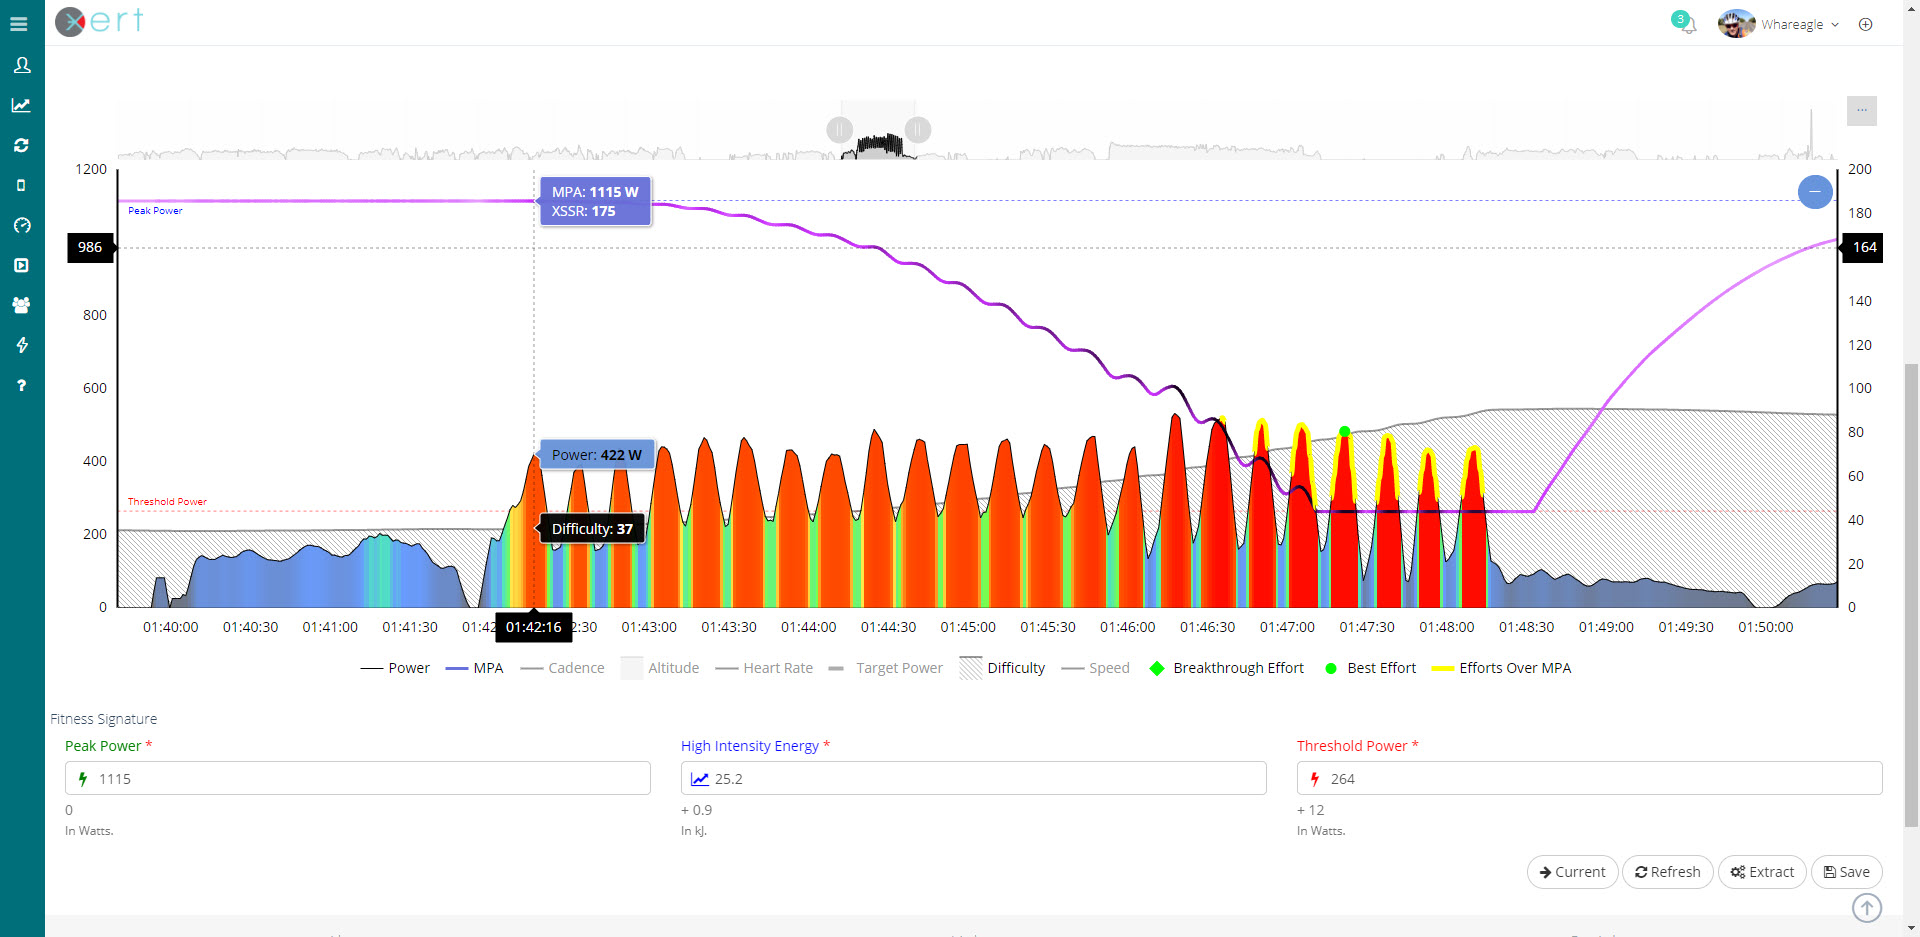Click the video play icon in sidebar

pos(21,265)
